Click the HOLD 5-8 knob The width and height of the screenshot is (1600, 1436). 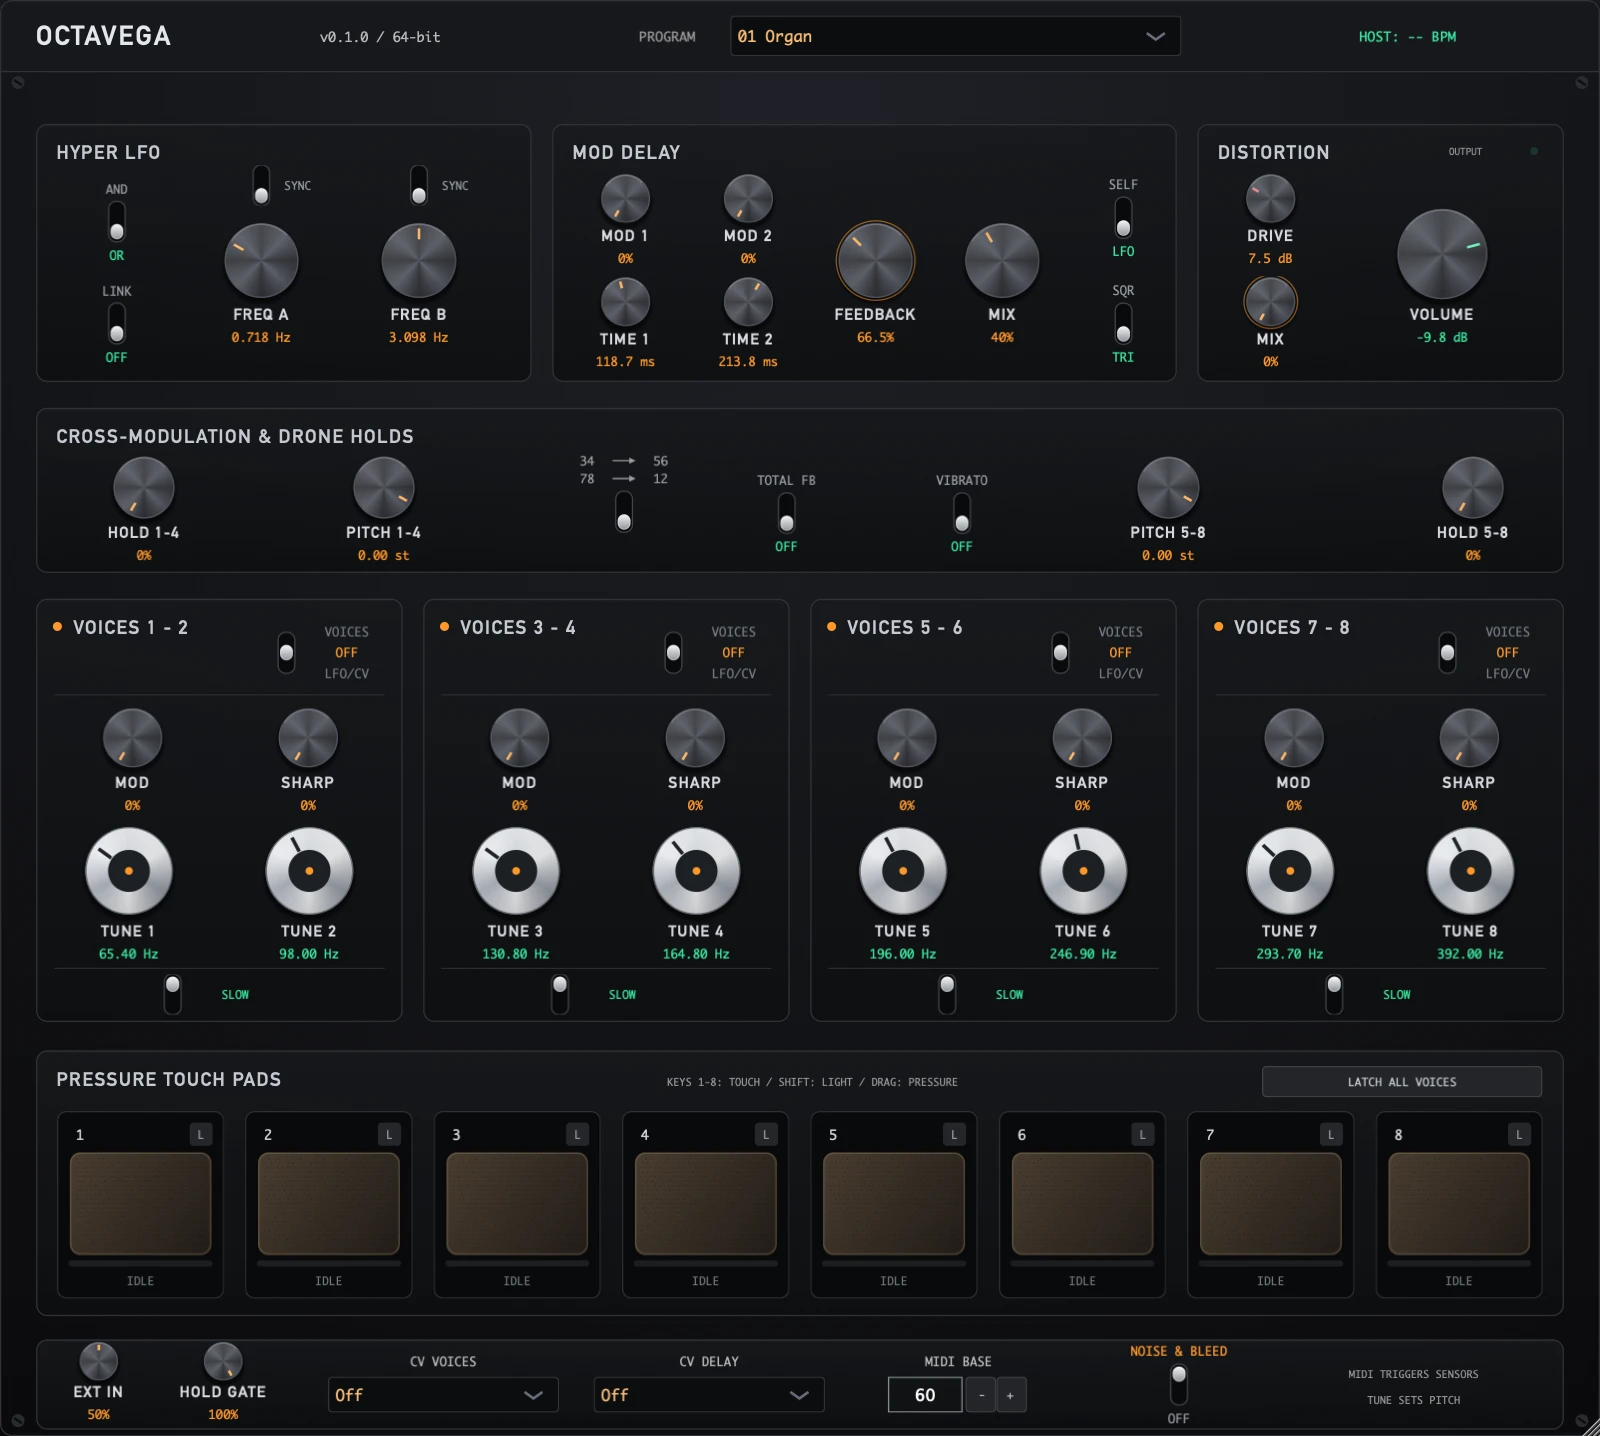[x=1472, y=488]
